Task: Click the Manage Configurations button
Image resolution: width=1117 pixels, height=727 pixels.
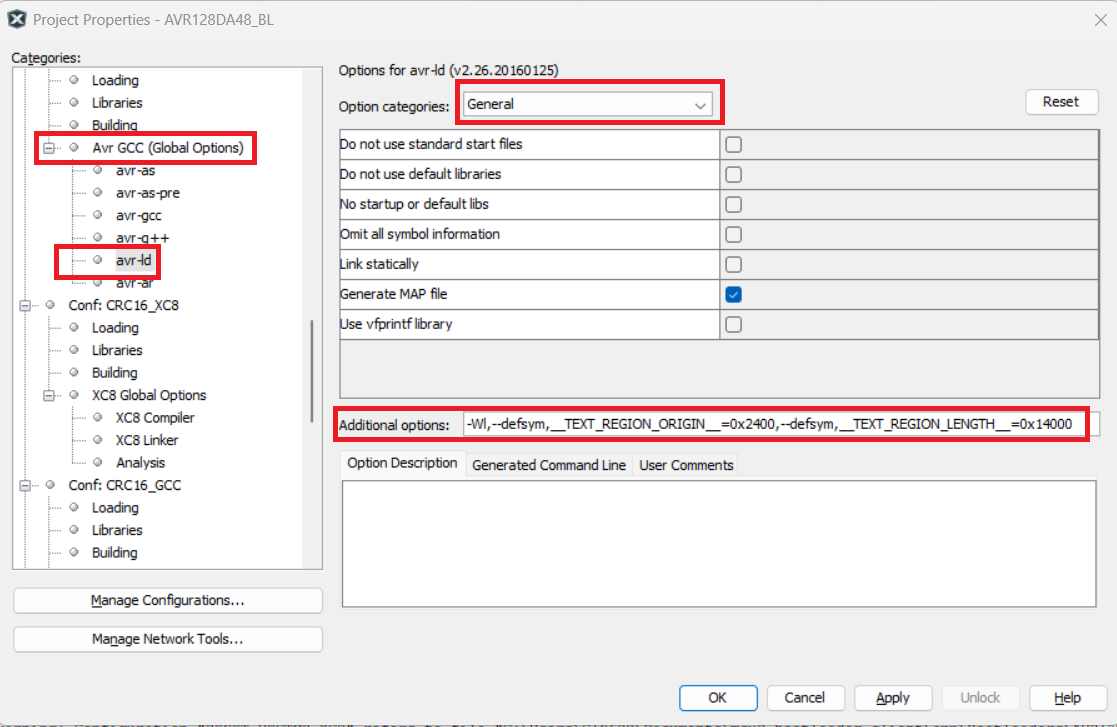Action: point(168,601)
